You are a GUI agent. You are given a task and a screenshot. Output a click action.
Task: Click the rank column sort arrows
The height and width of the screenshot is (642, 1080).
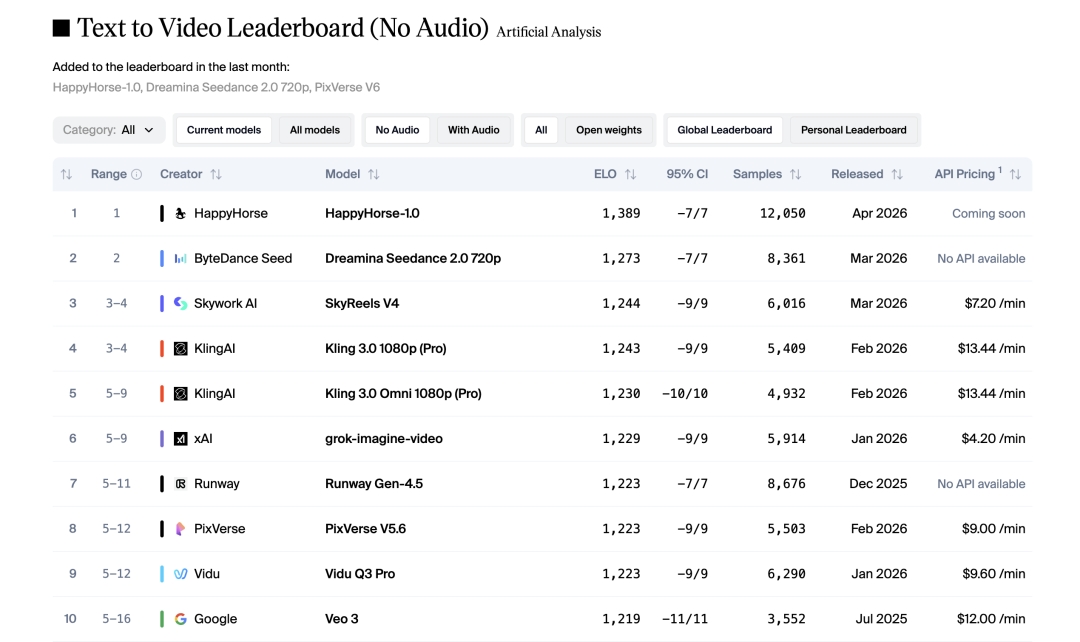tap(66, 174)
